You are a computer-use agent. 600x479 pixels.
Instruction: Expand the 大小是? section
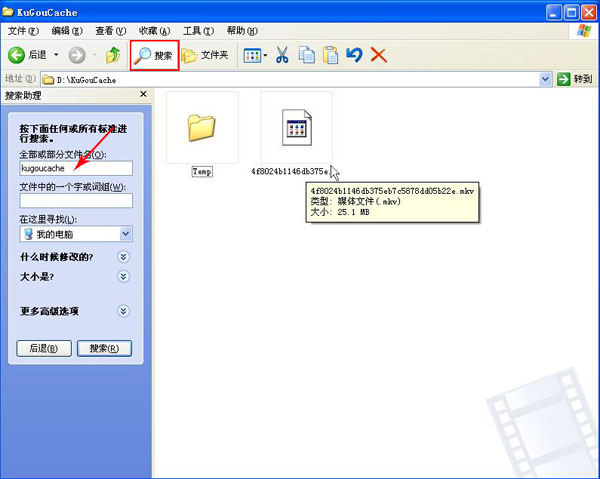point(123,276)
